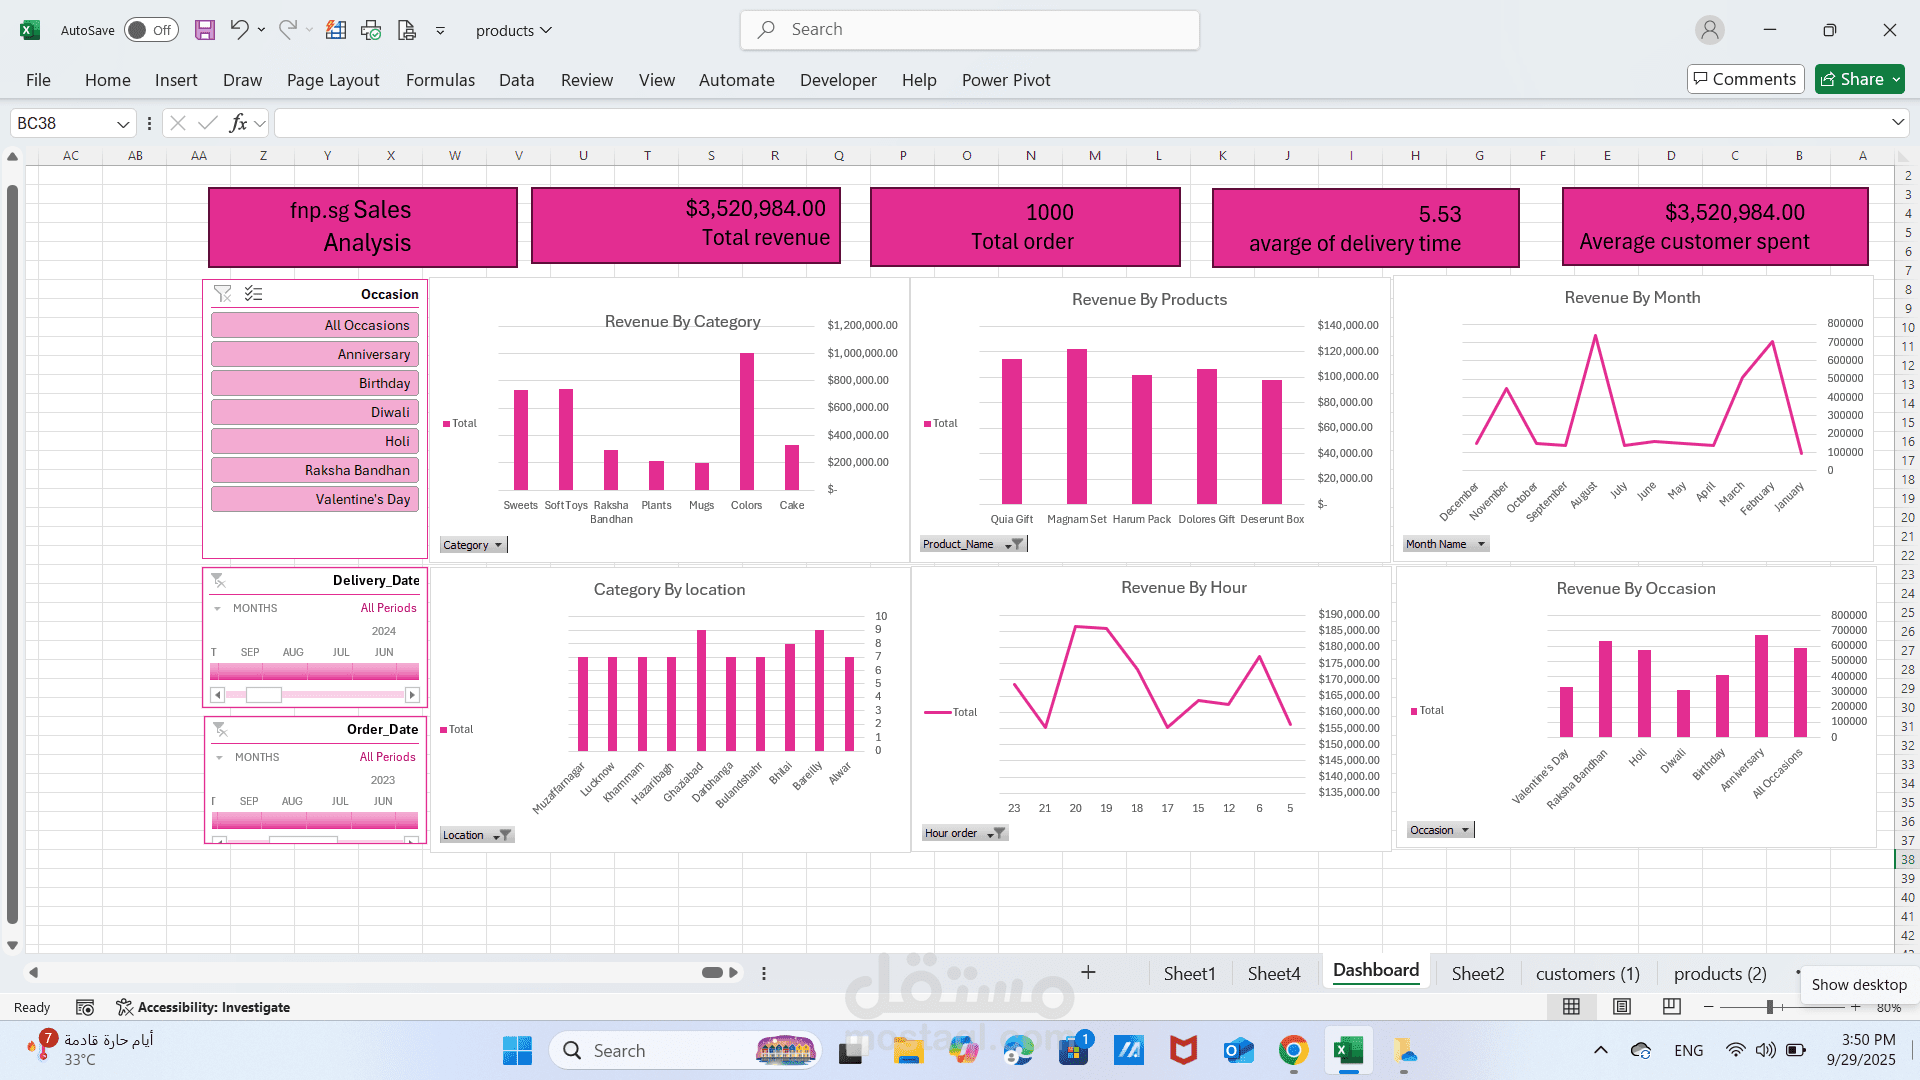
Task: Click the Excel icon on the taskbar
Action: pyautogui.click(x=1348, y=1051)
